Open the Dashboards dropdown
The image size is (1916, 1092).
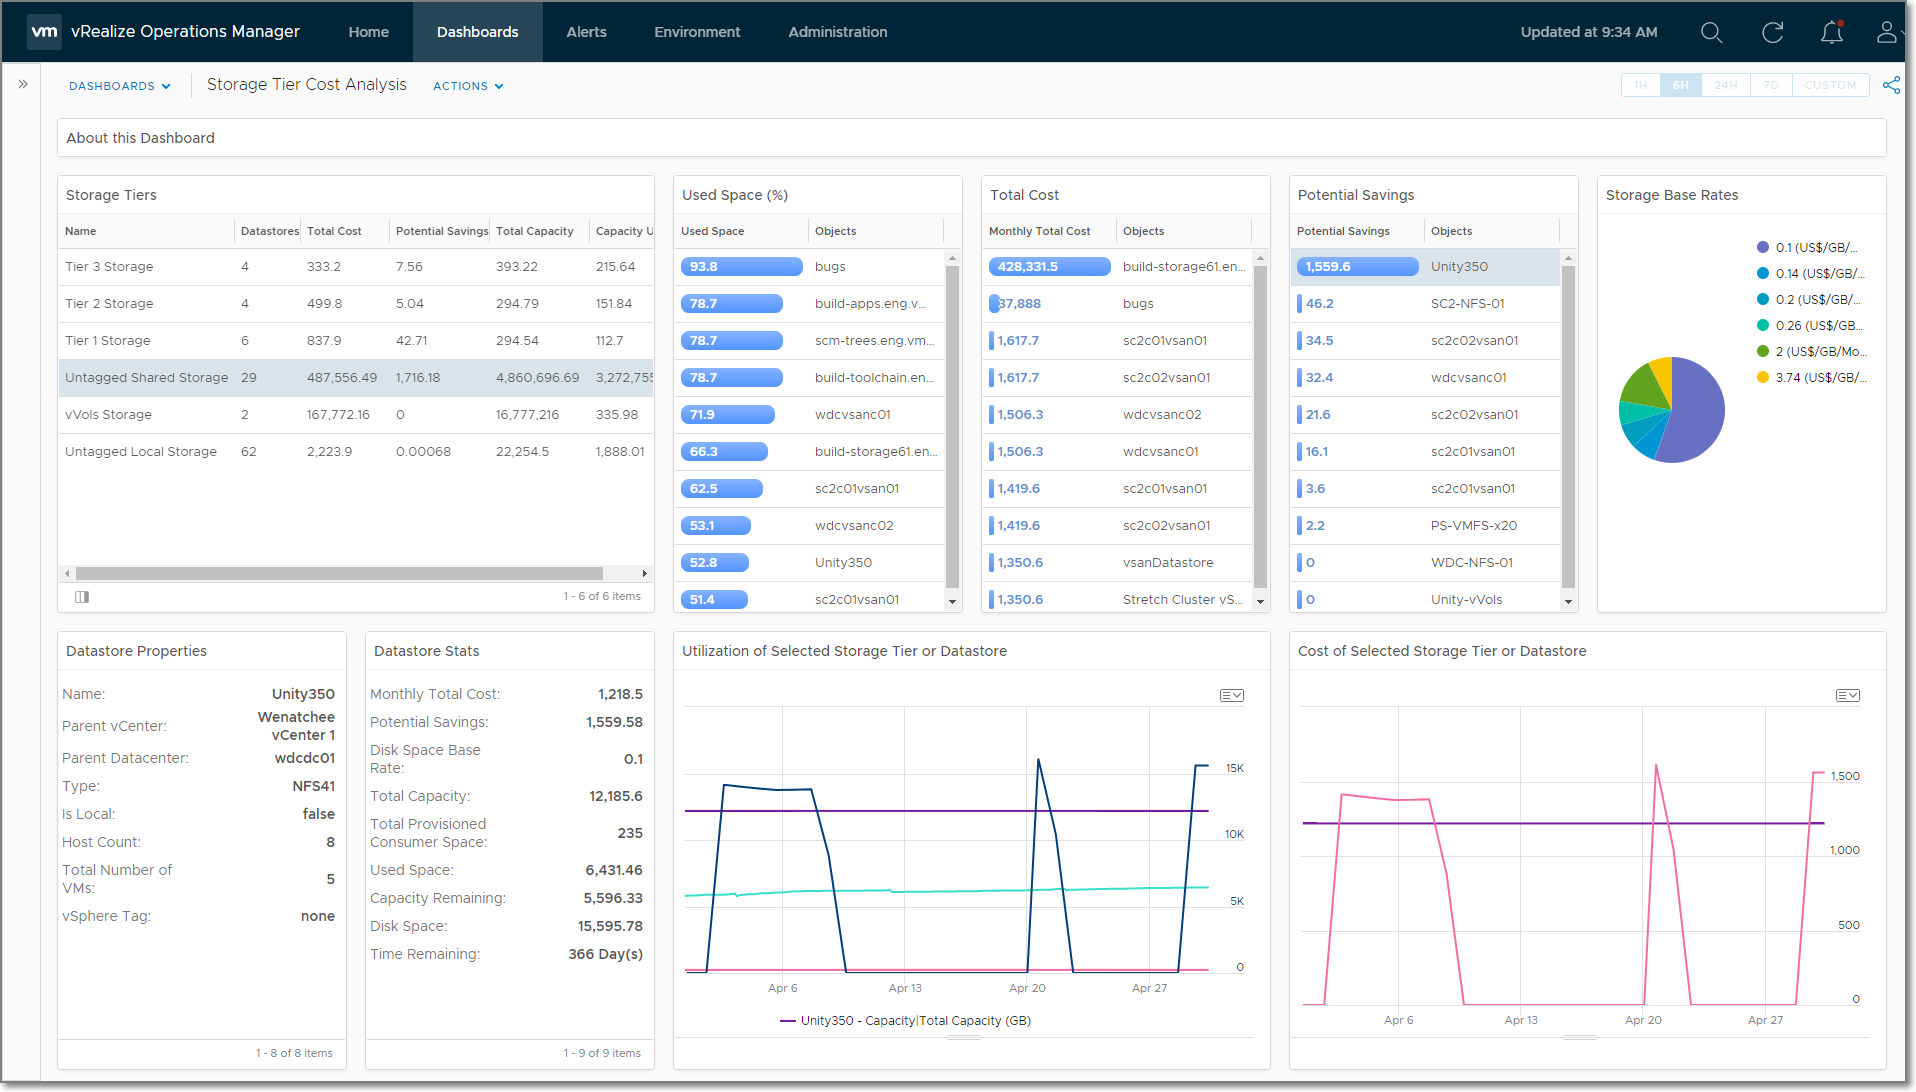tap(119, 86)
